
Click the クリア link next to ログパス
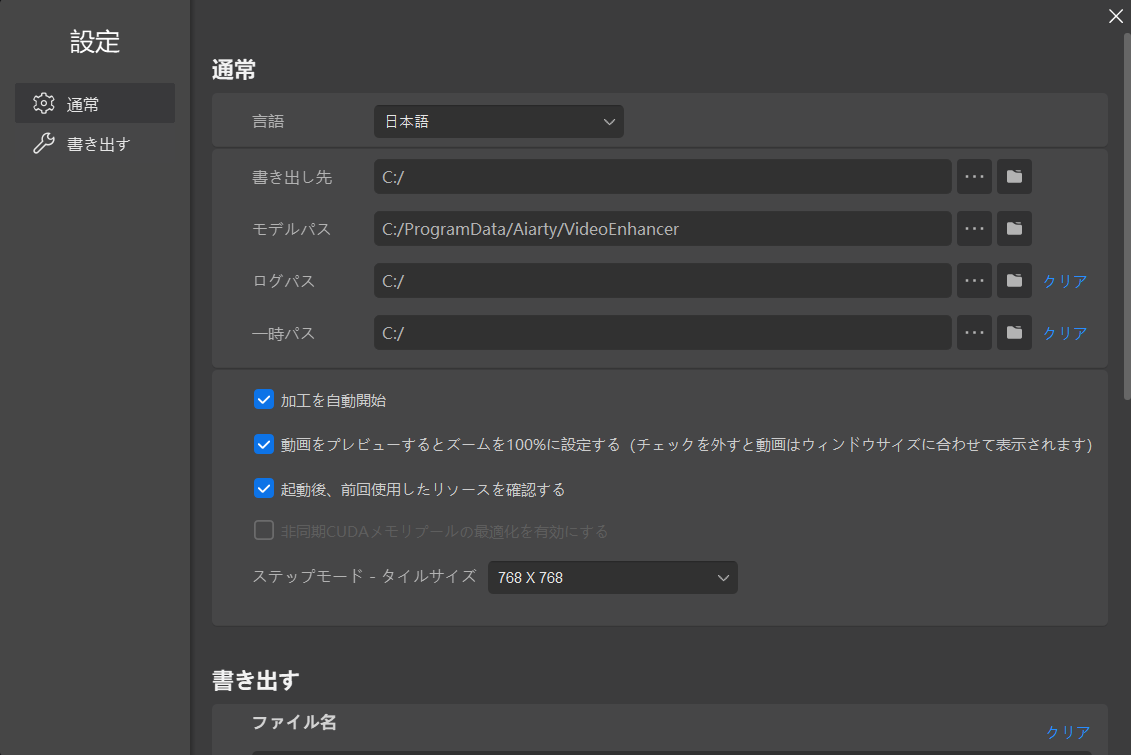pos(1065,281)
